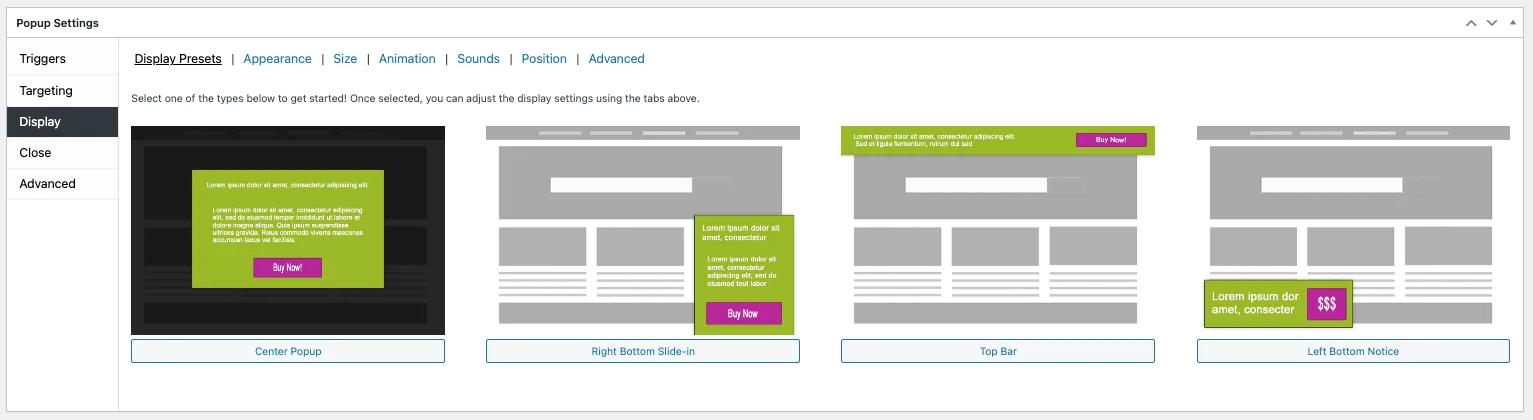
Task: Choose the Left Bottom Notice button
Action: pyautogui.click(x=1353, y=351)
